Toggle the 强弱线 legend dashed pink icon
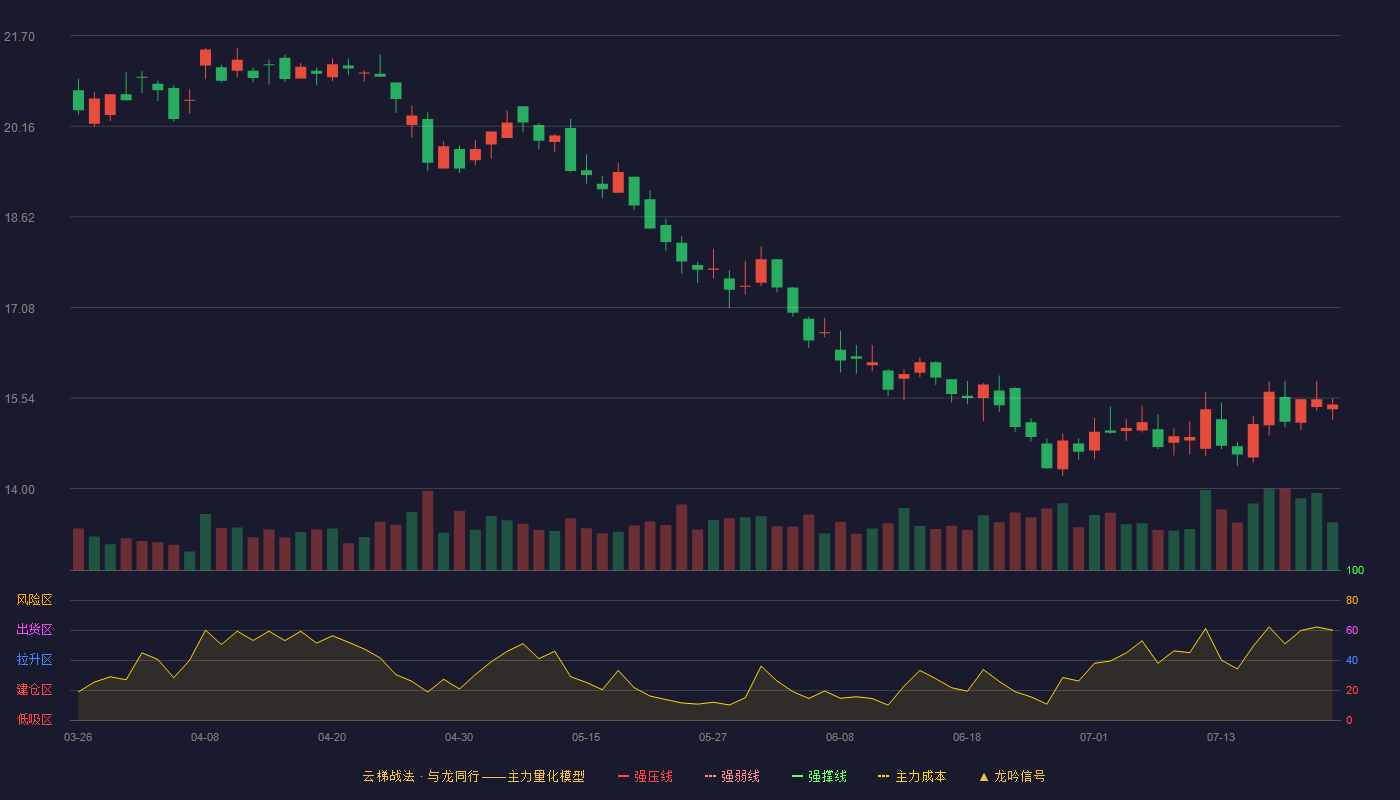This screenshot has height=800, width=1400. point(710,776)
